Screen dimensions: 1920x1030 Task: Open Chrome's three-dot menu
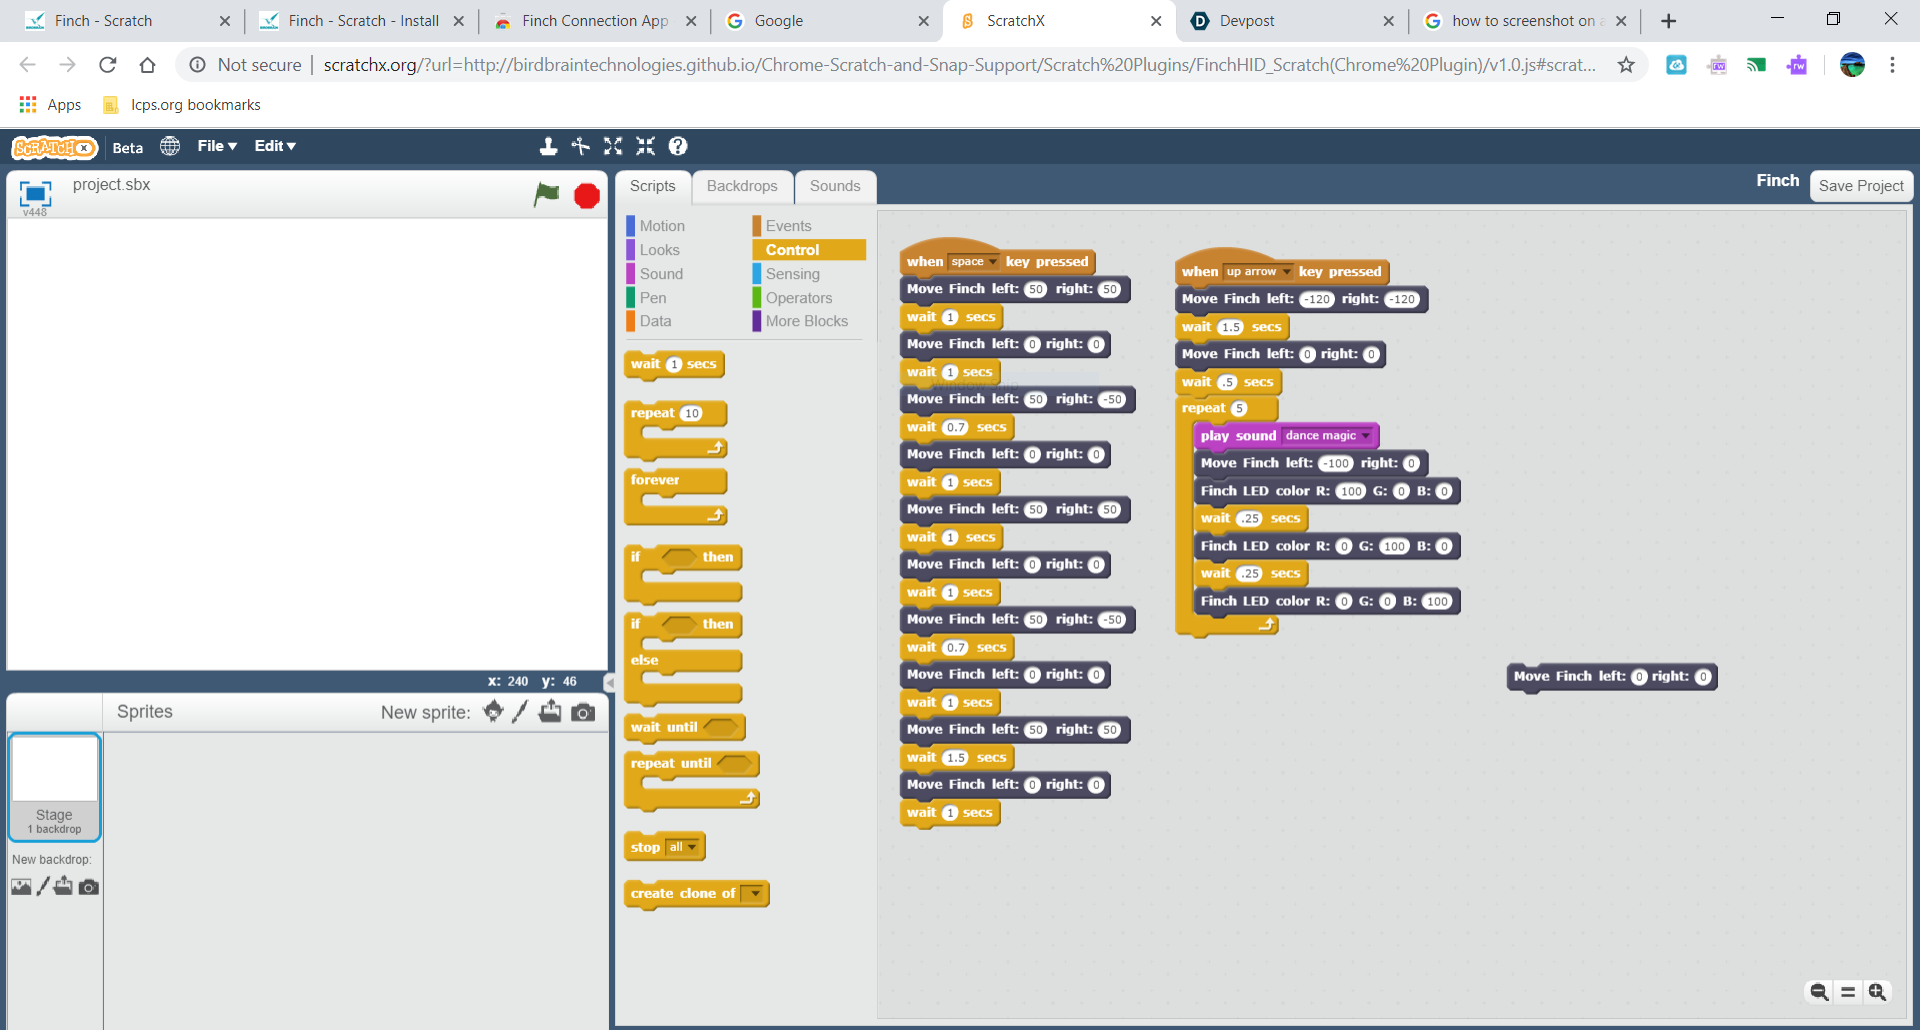1892,65
